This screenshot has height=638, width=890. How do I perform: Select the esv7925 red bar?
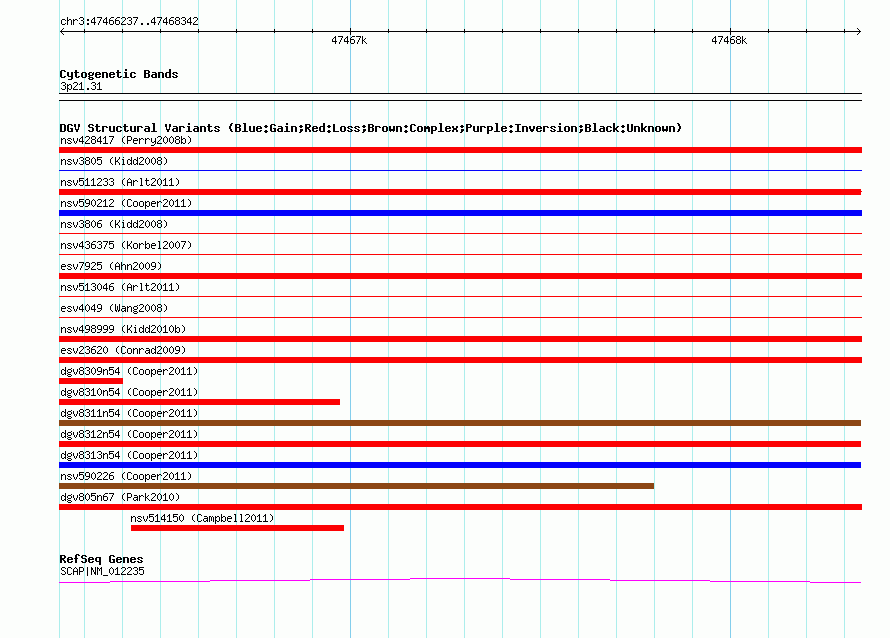pyautogui.click(x=460, y=276)
